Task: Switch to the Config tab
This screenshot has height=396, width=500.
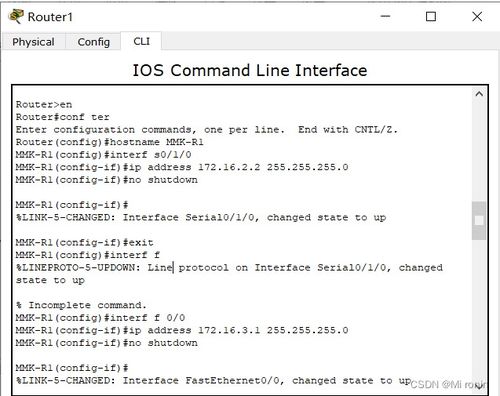Action: point(93,42)
